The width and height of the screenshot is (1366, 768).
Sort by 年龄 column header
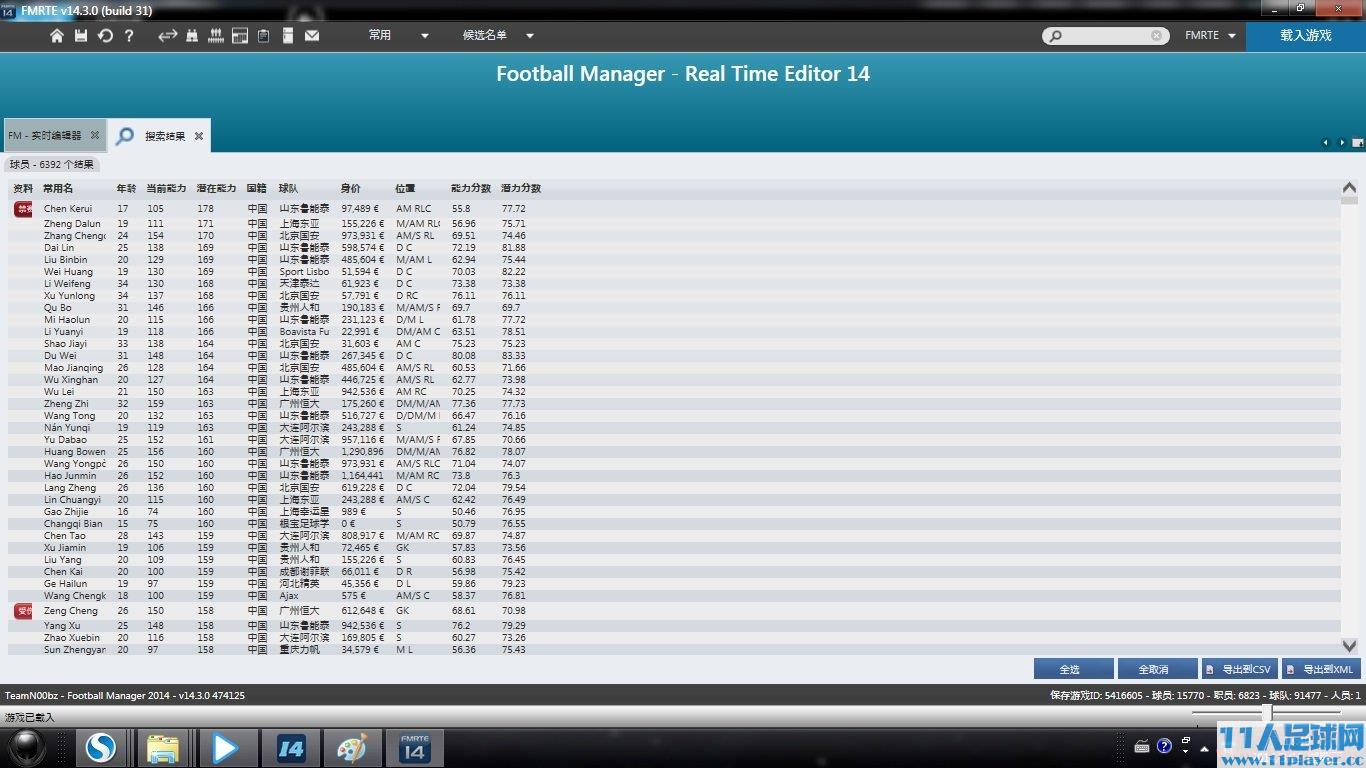click(x=126, y=188)
